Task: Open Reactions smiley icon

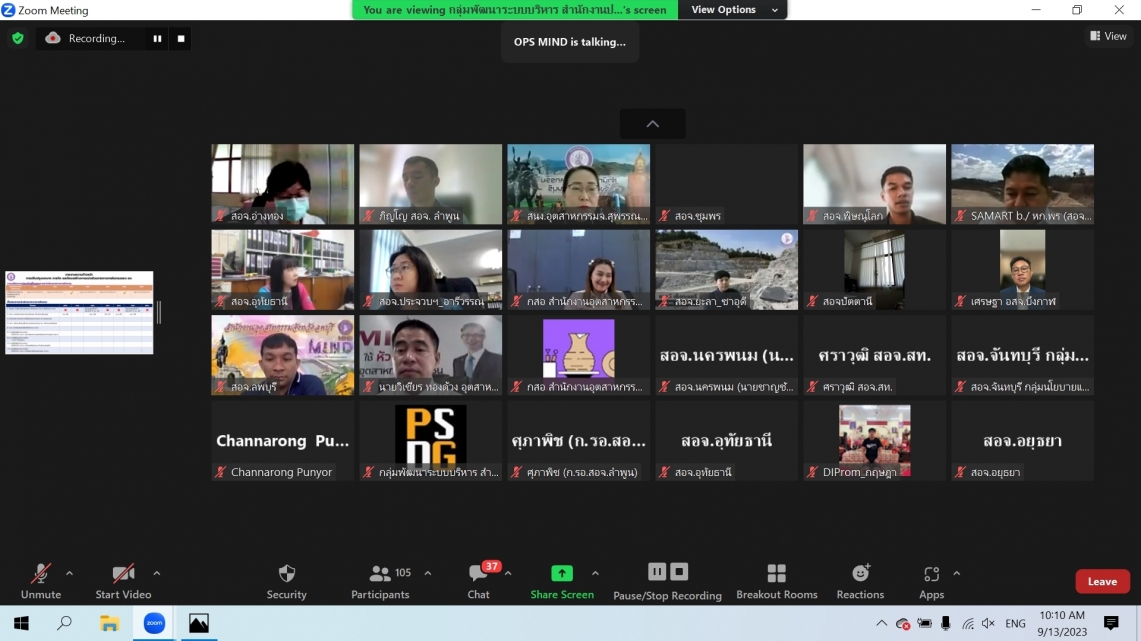Action: pyautogui.click(x=860, y=573)
